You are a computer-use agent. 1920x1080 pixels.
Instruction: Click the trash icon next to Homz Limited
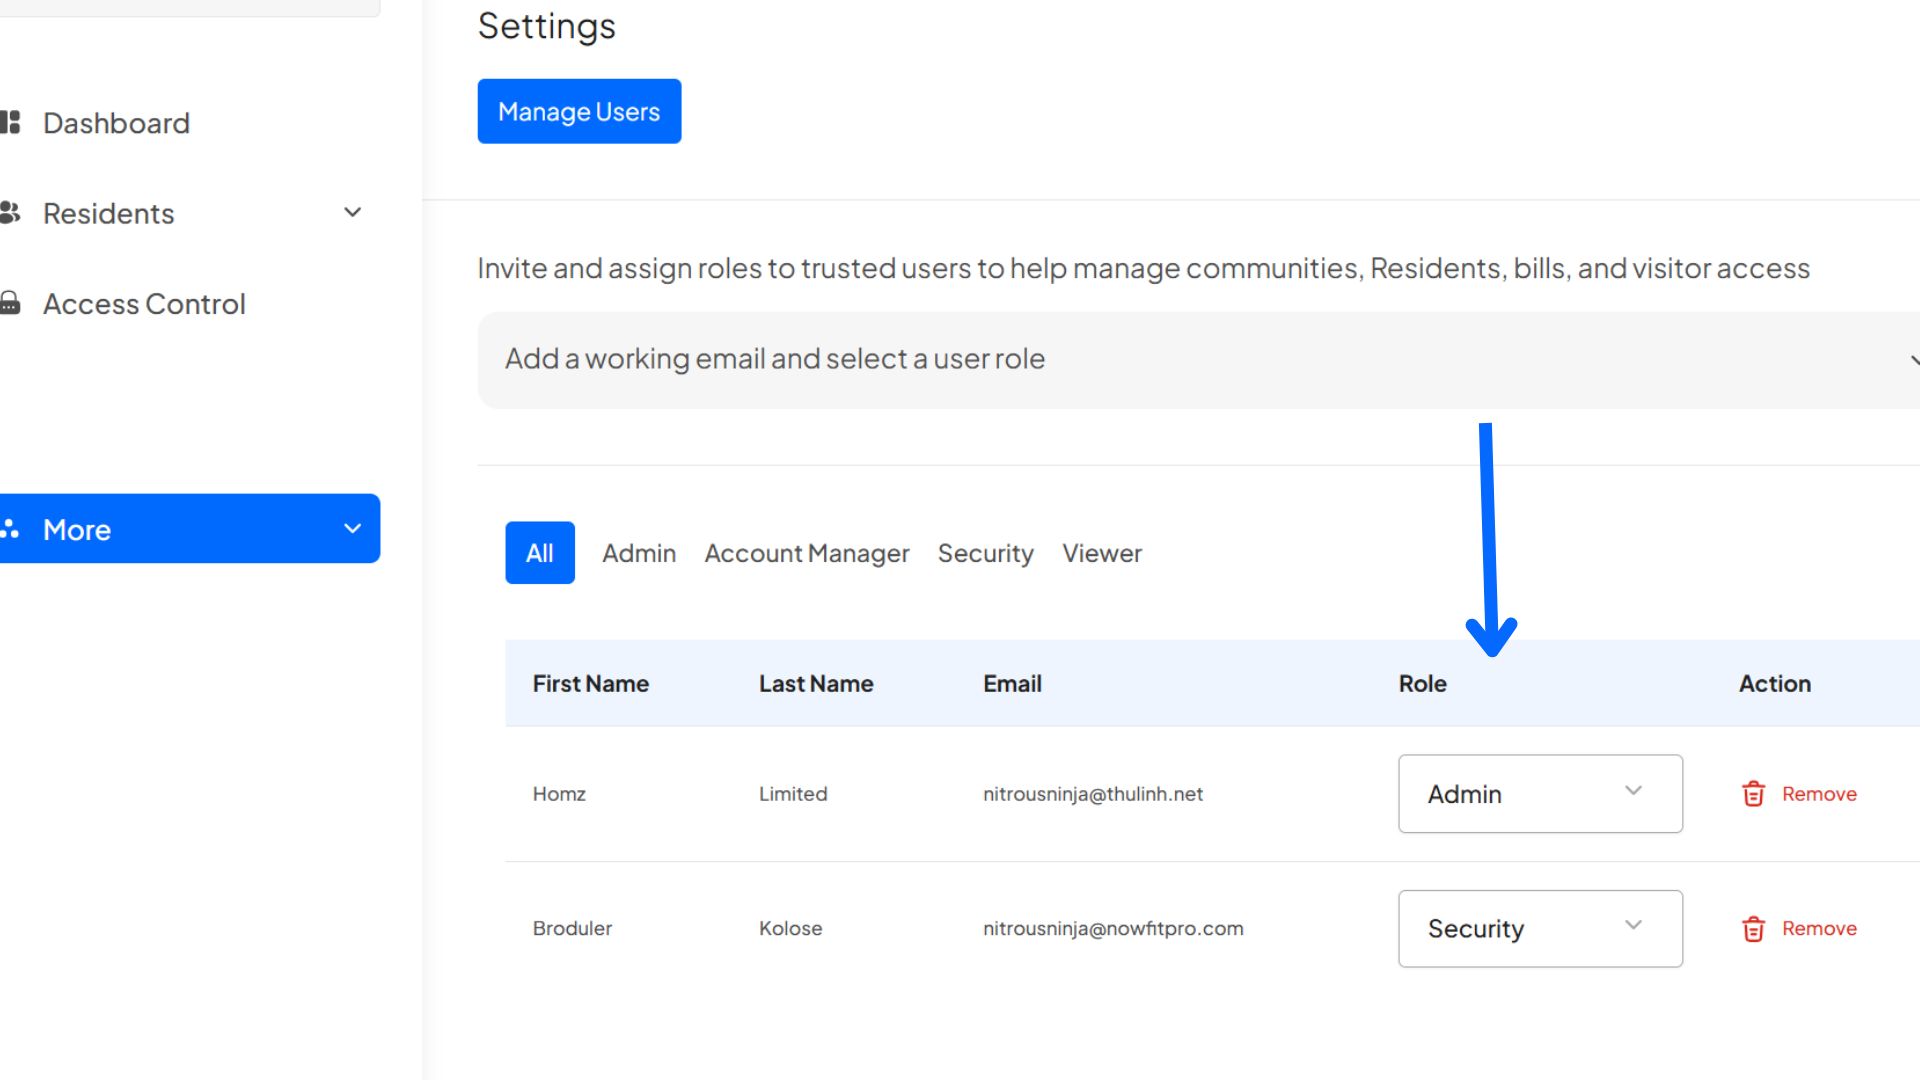tap(1752, 793)
